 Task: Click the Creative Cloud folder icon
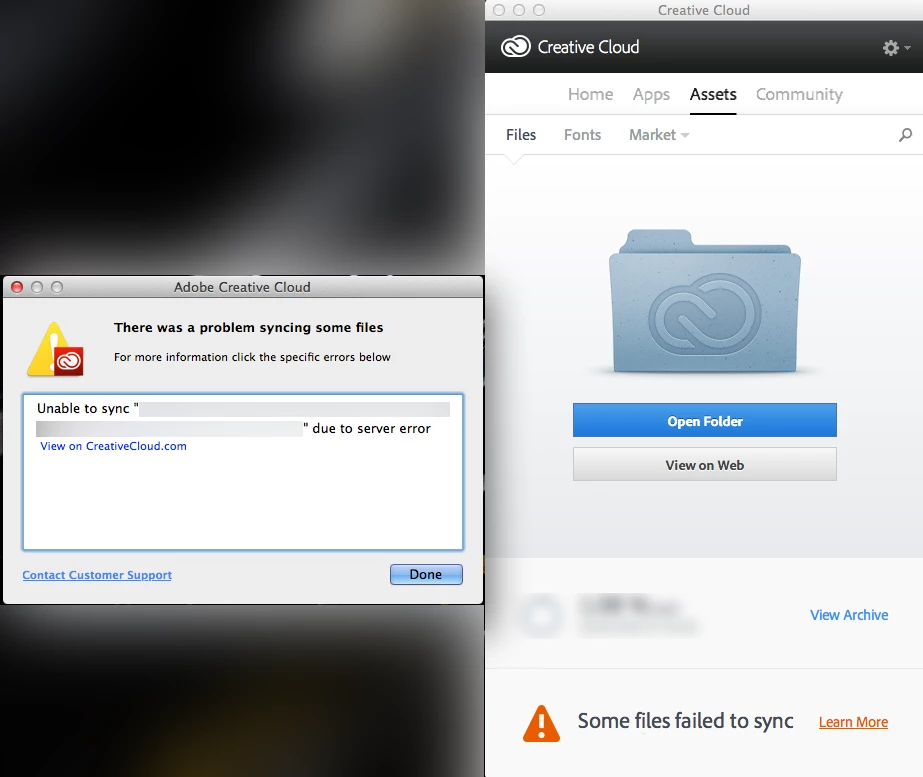(x=705, y=301)
